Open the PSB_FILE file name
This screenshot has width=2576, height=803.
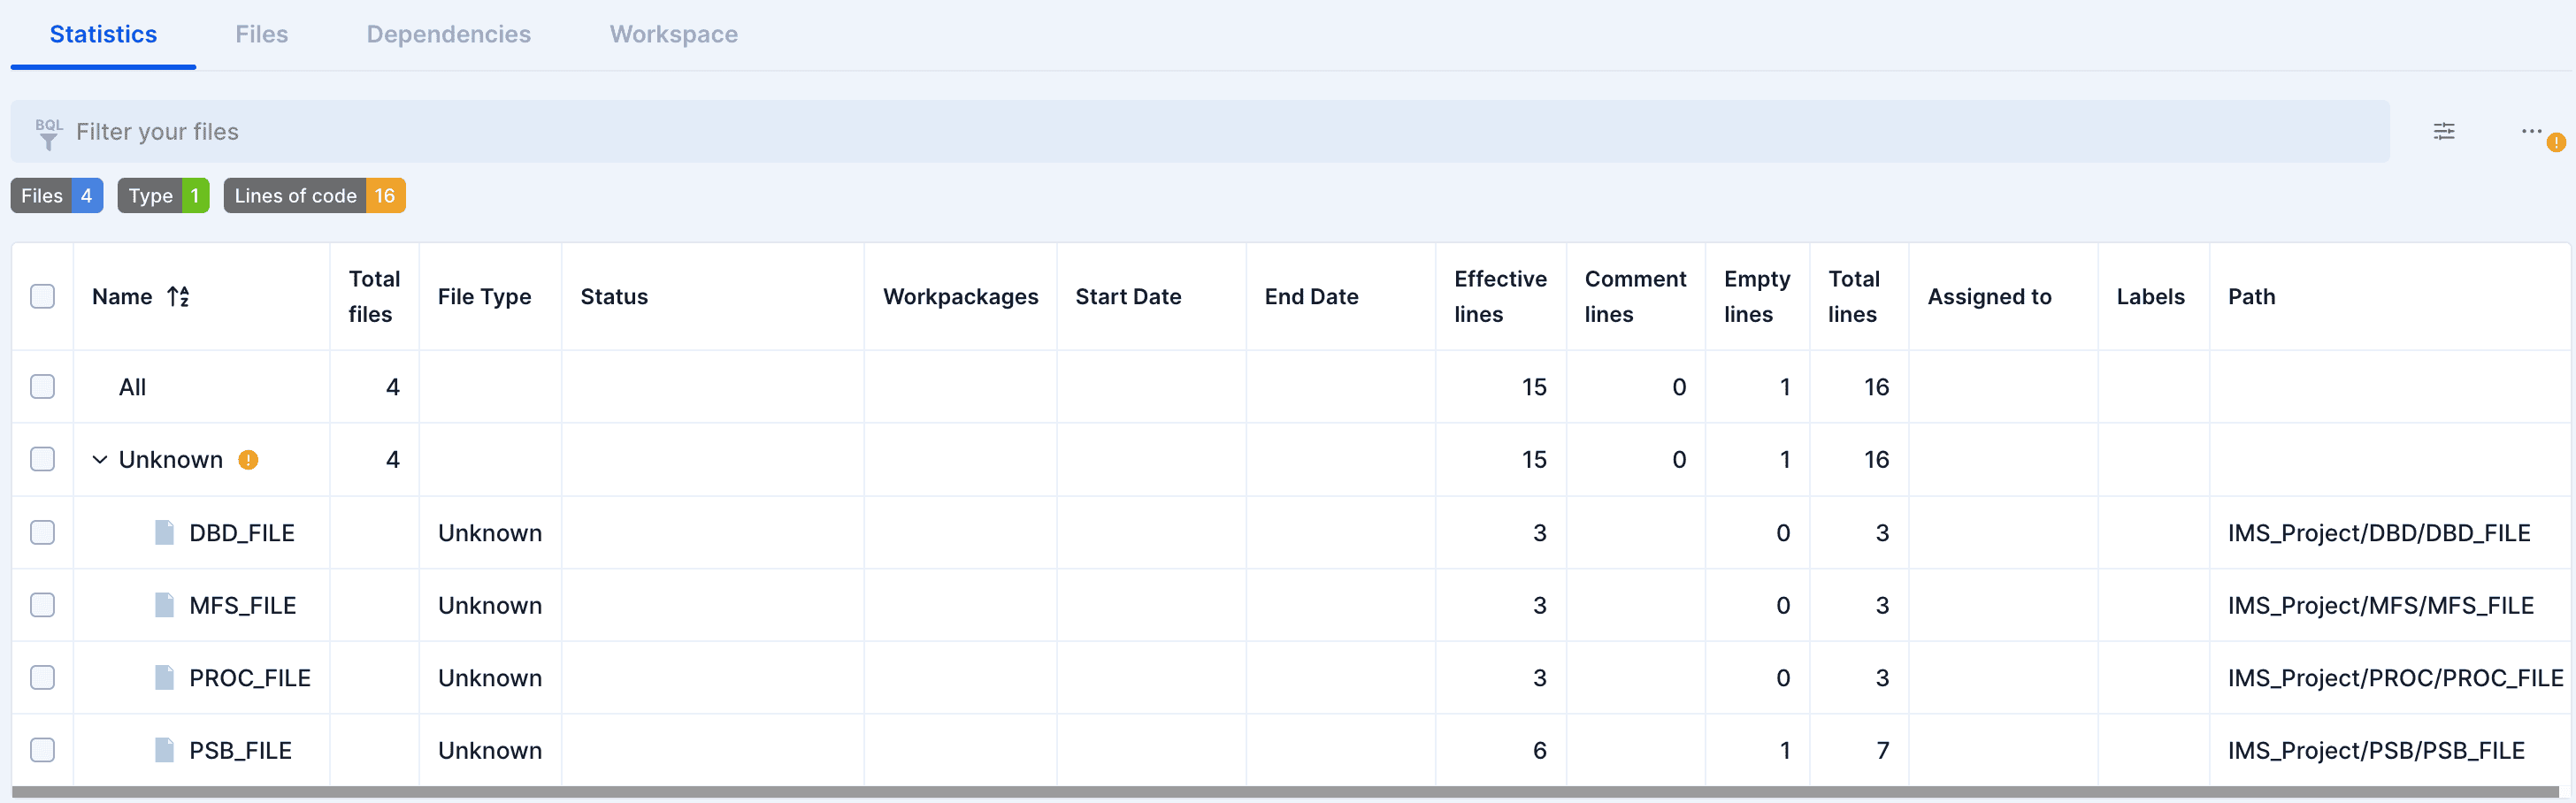pyautogui.click(x=241, y=750)
